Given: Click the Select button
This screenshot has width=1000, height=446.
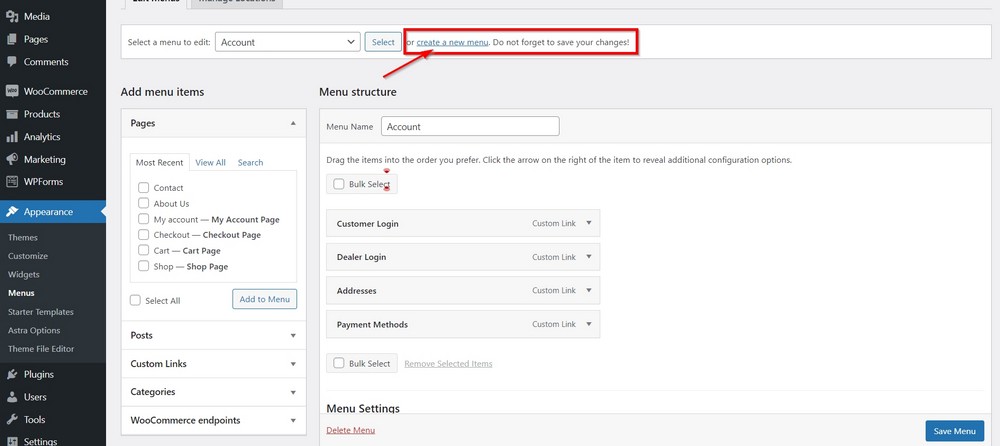Looking at the screenshot, I should point(383,42).
